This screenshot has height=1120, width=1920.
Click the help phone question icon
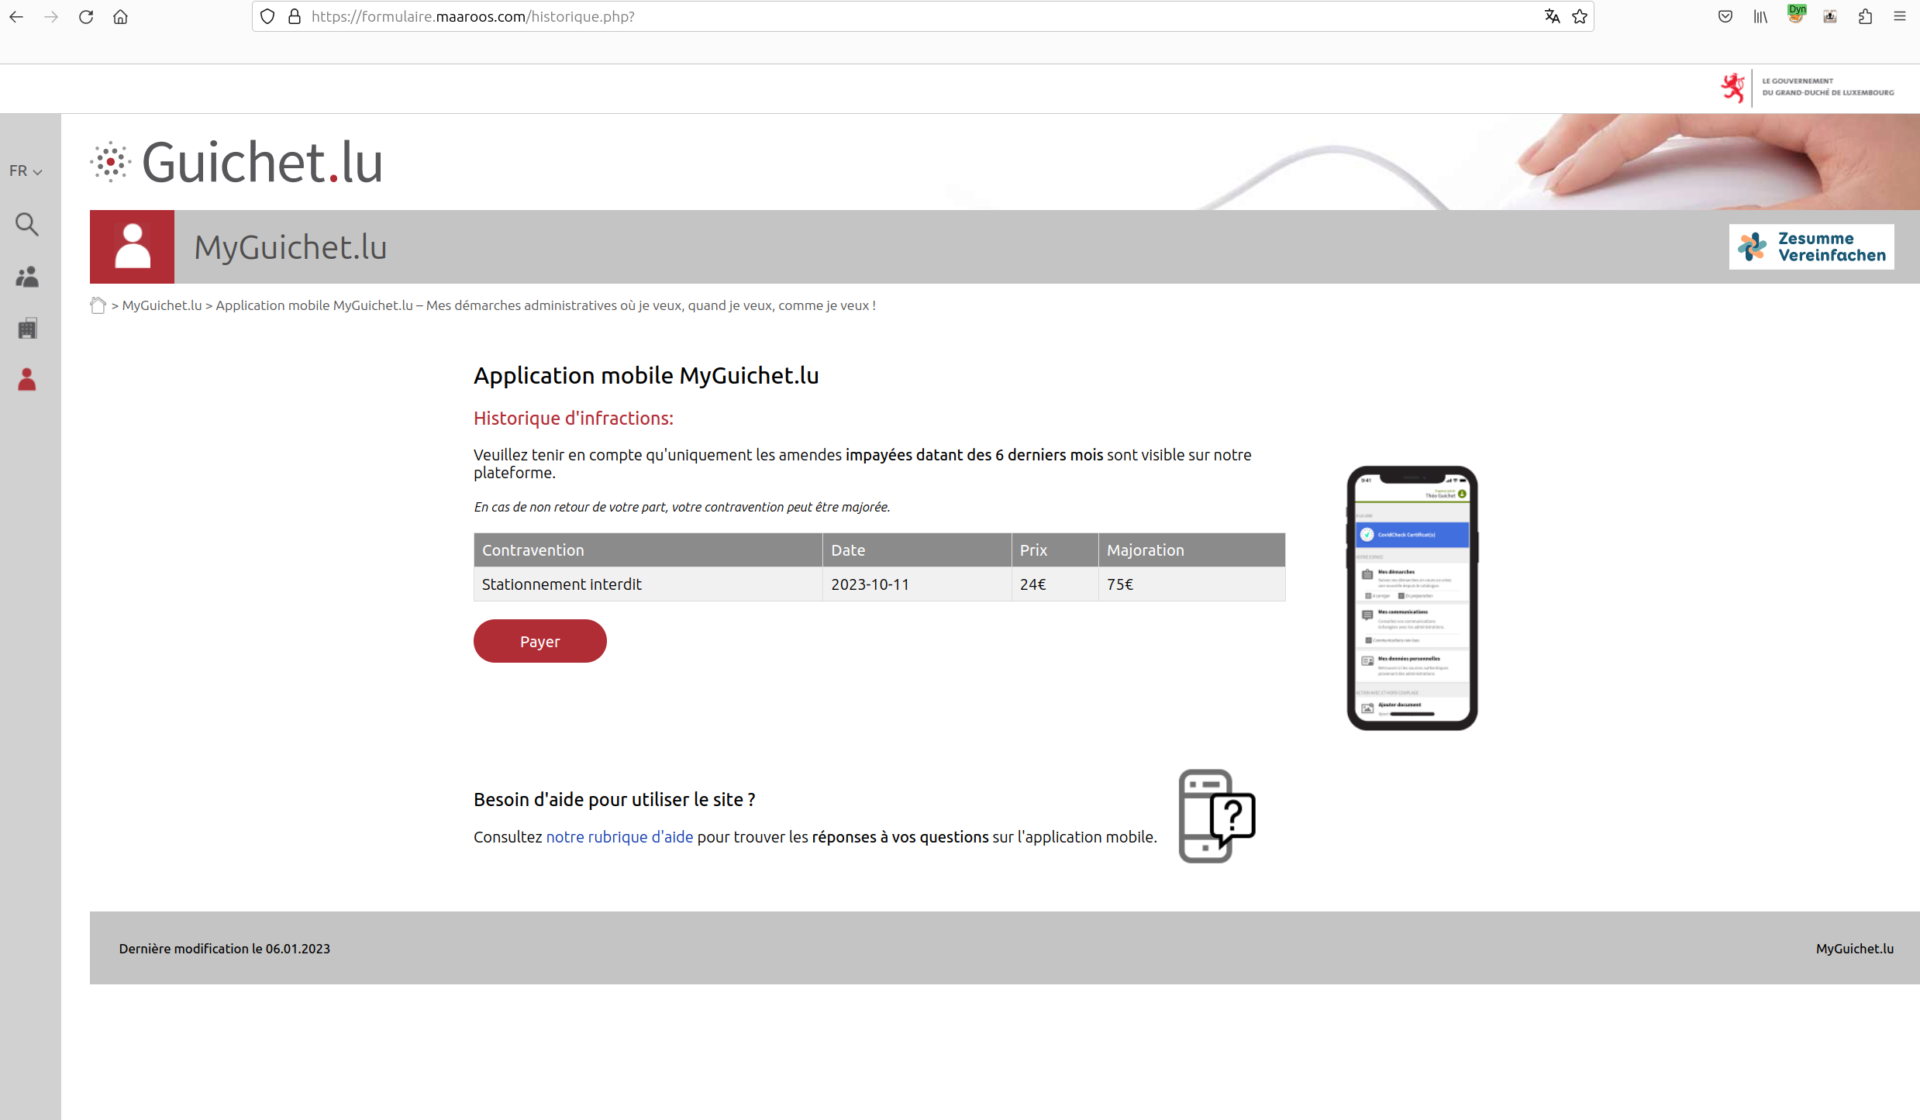click(1217, 816)
